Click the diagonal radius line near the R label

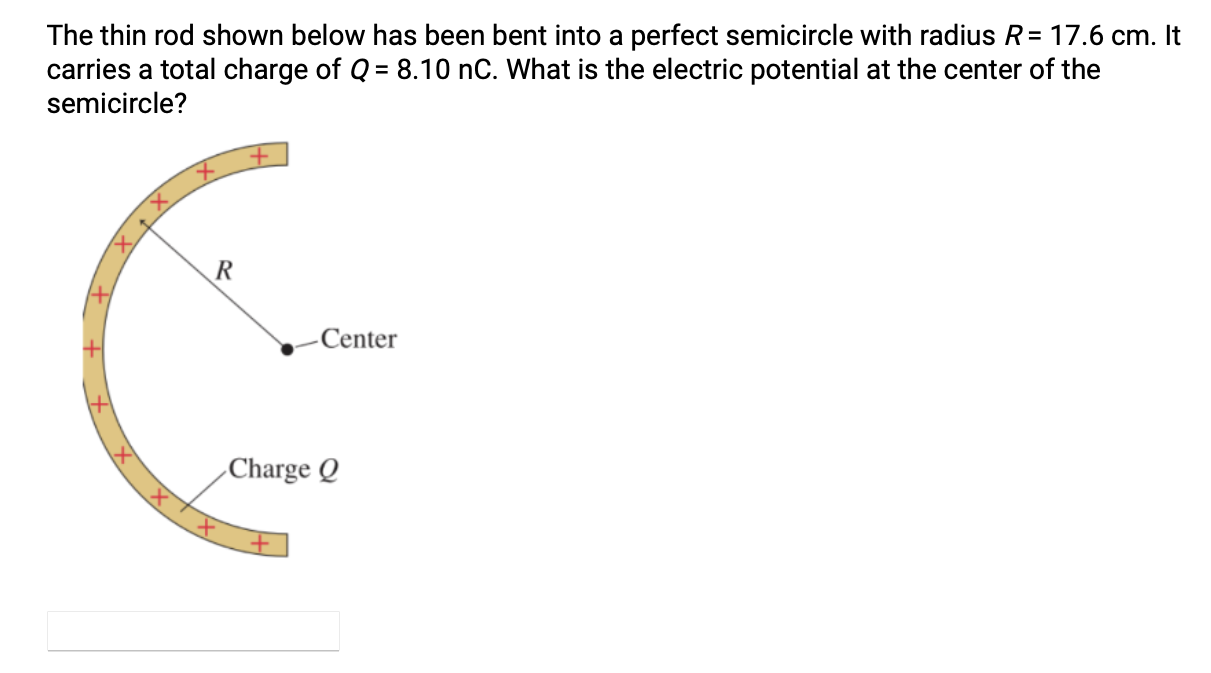coord(213,286)
